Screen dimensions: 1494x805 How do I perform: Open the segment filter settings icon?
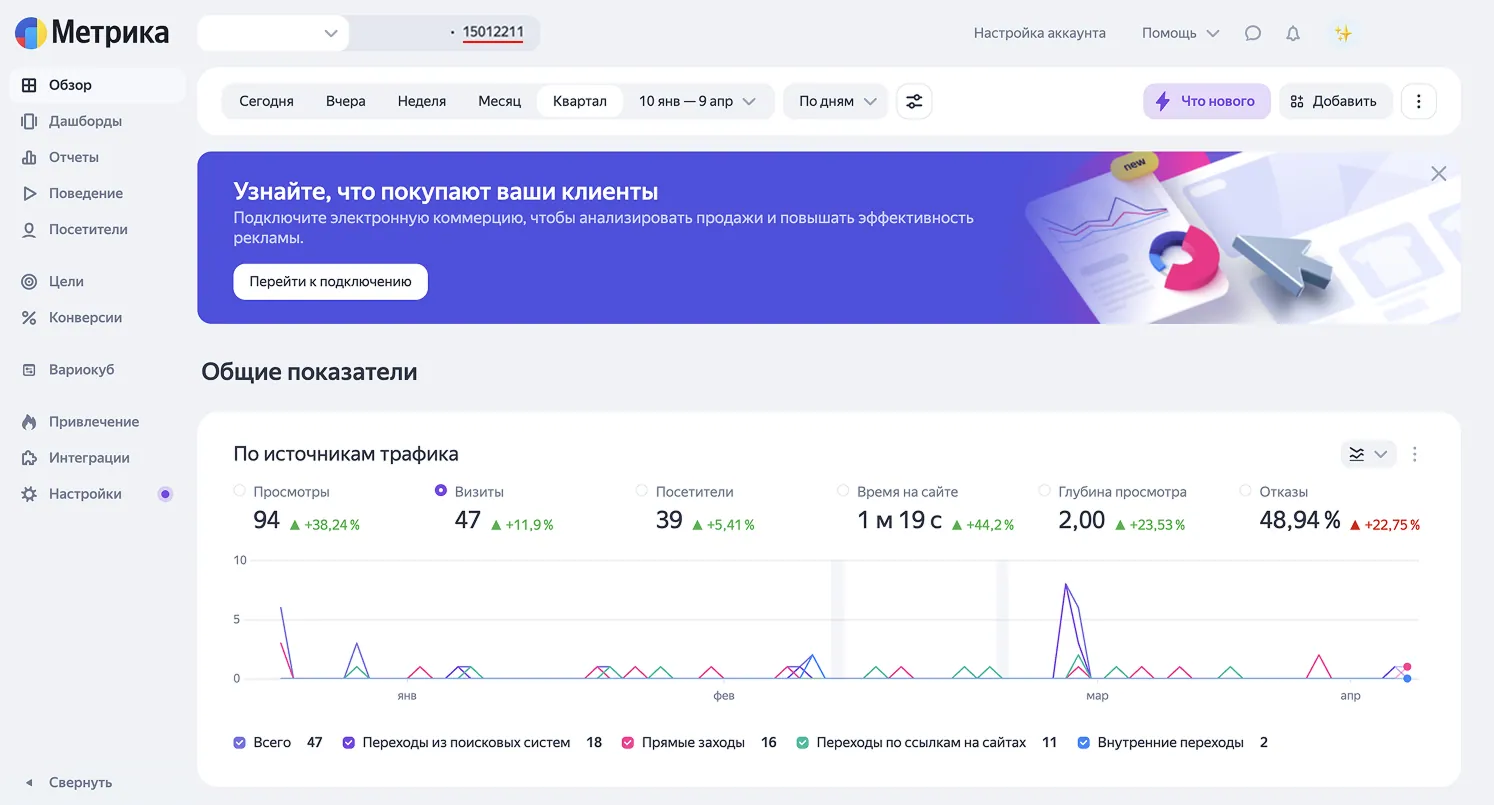click(914, 101)
